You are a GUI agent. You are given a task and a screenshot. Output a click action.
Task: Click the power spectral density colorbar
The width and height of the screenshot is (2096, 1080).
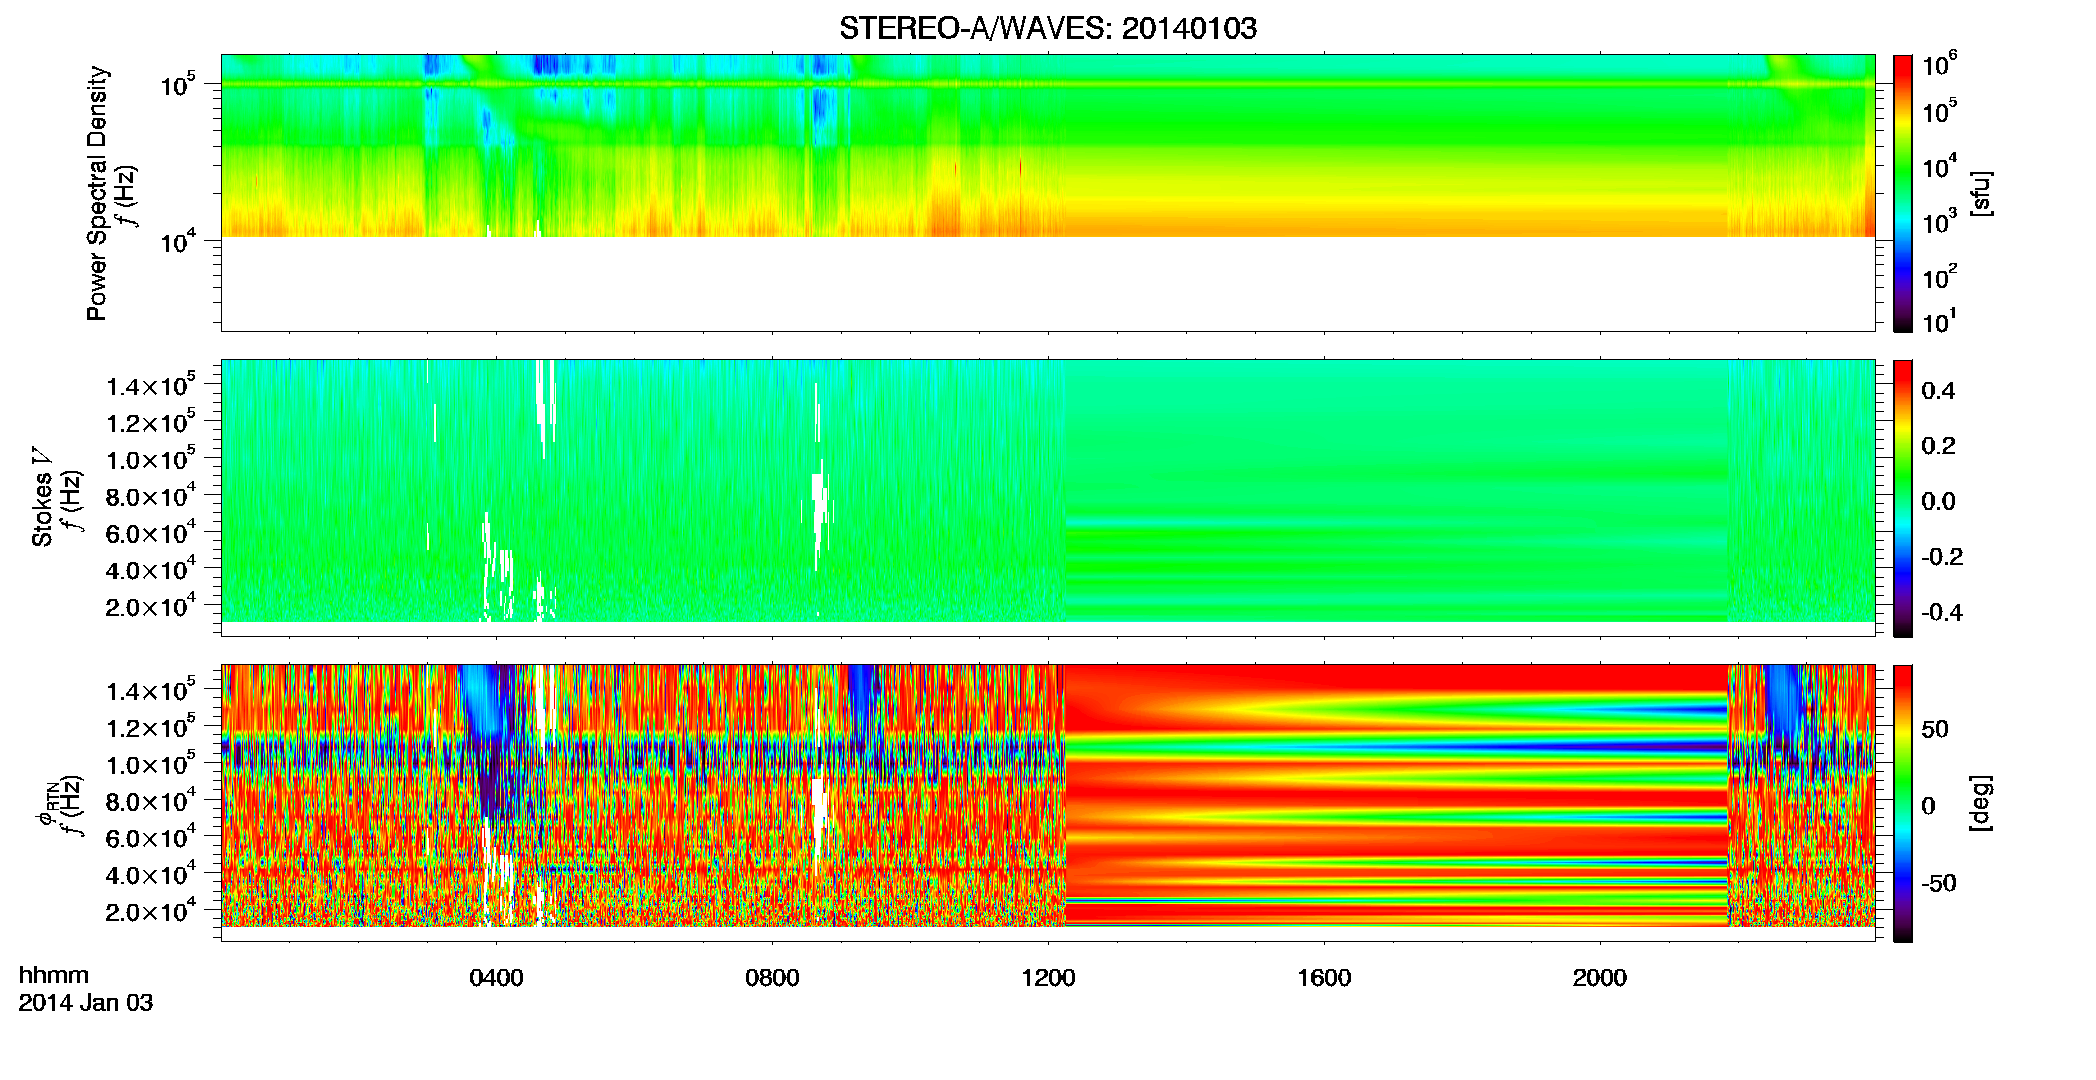pyautogui.click(x=1903, y=193)
